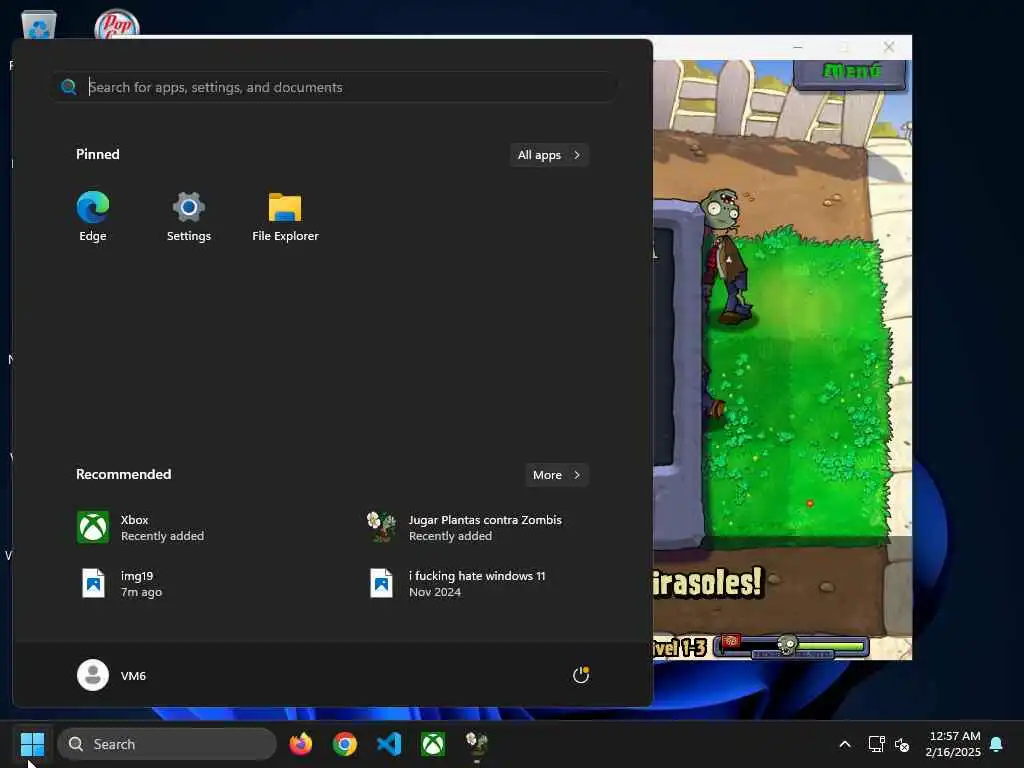Viewport: 1024px width, 768px height.
Task: Open the Recycle Bin desktop icon
Action: (x=39, y=26)
